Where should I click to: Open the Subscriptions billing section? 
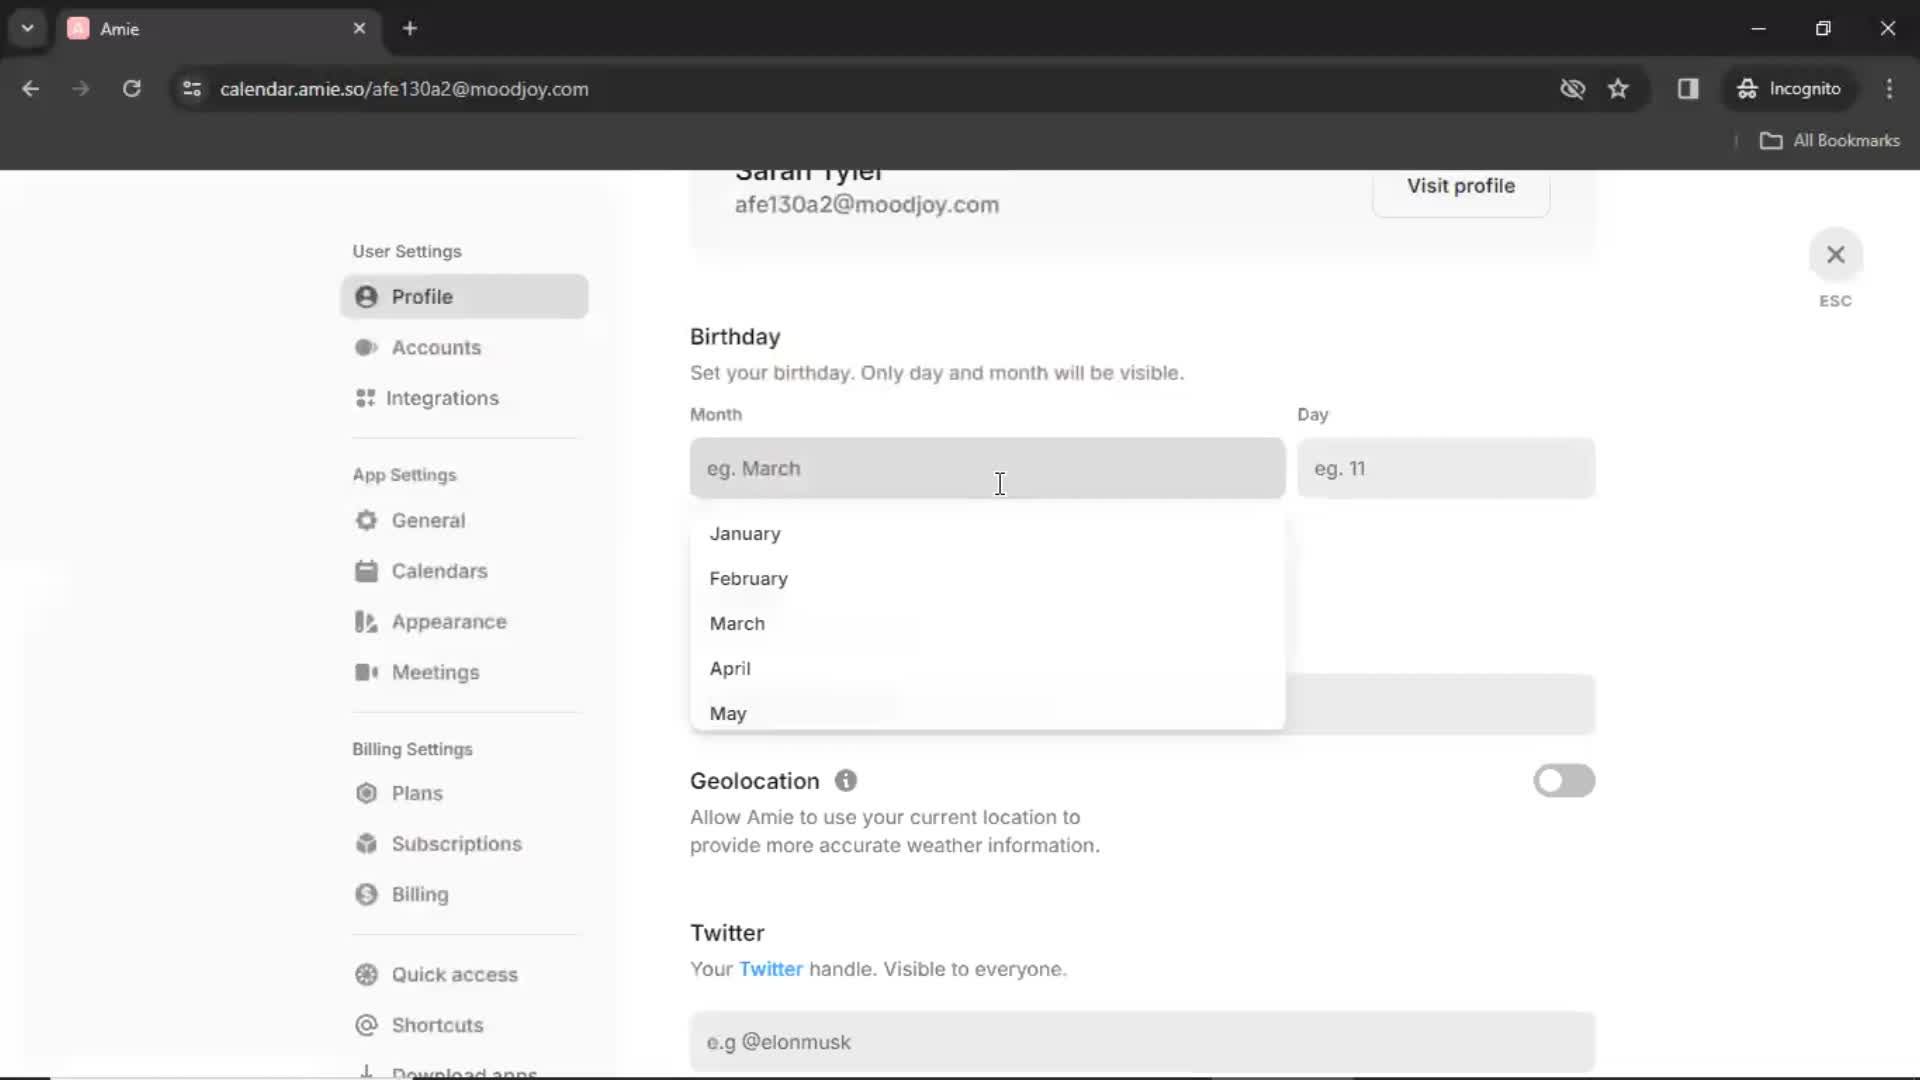click(456, 843)
